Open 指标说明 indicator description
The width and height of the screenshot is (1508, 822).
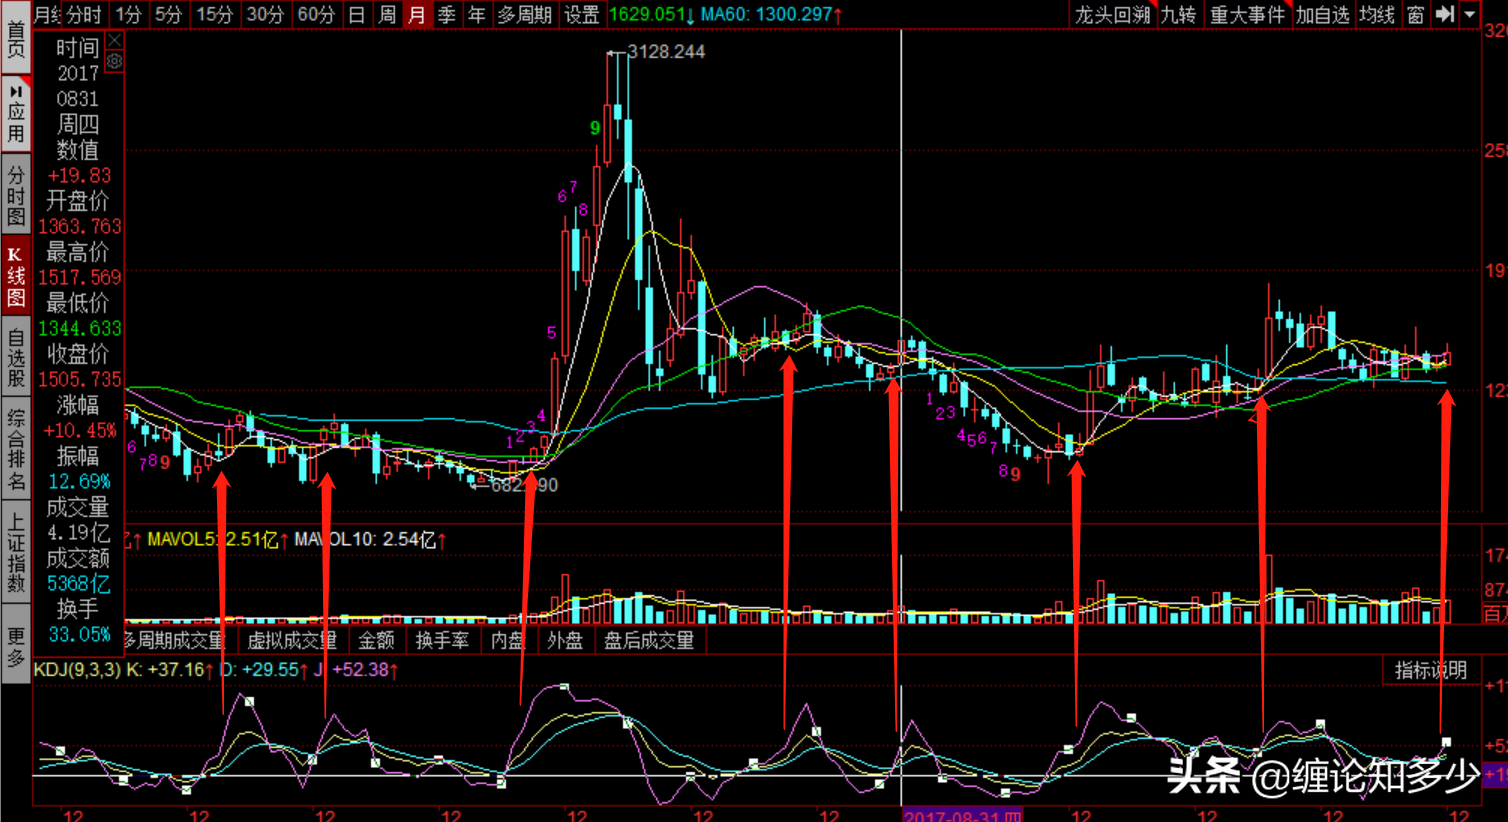(x=1431, y=670)
